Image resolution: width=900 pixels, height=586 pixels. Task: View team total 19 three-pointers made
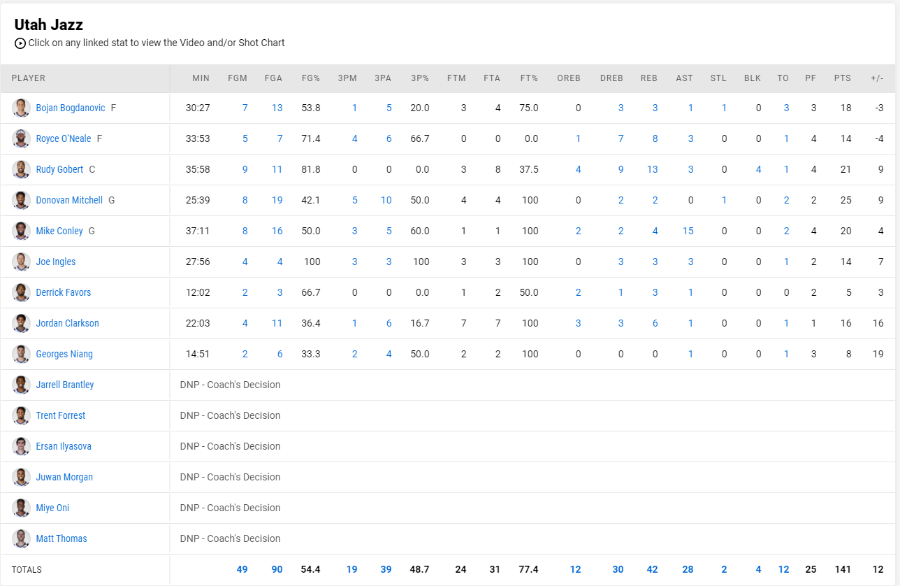[x=351, y=569]
